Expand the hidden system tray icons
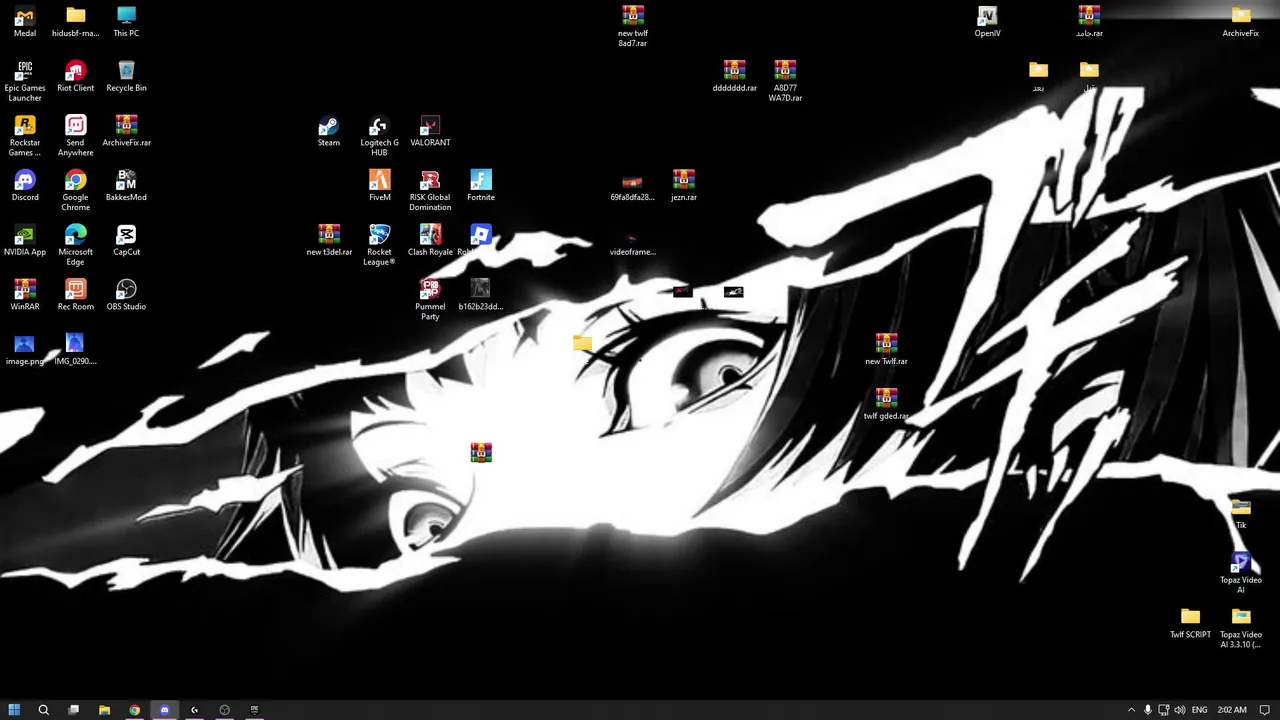 (1131, 710)
